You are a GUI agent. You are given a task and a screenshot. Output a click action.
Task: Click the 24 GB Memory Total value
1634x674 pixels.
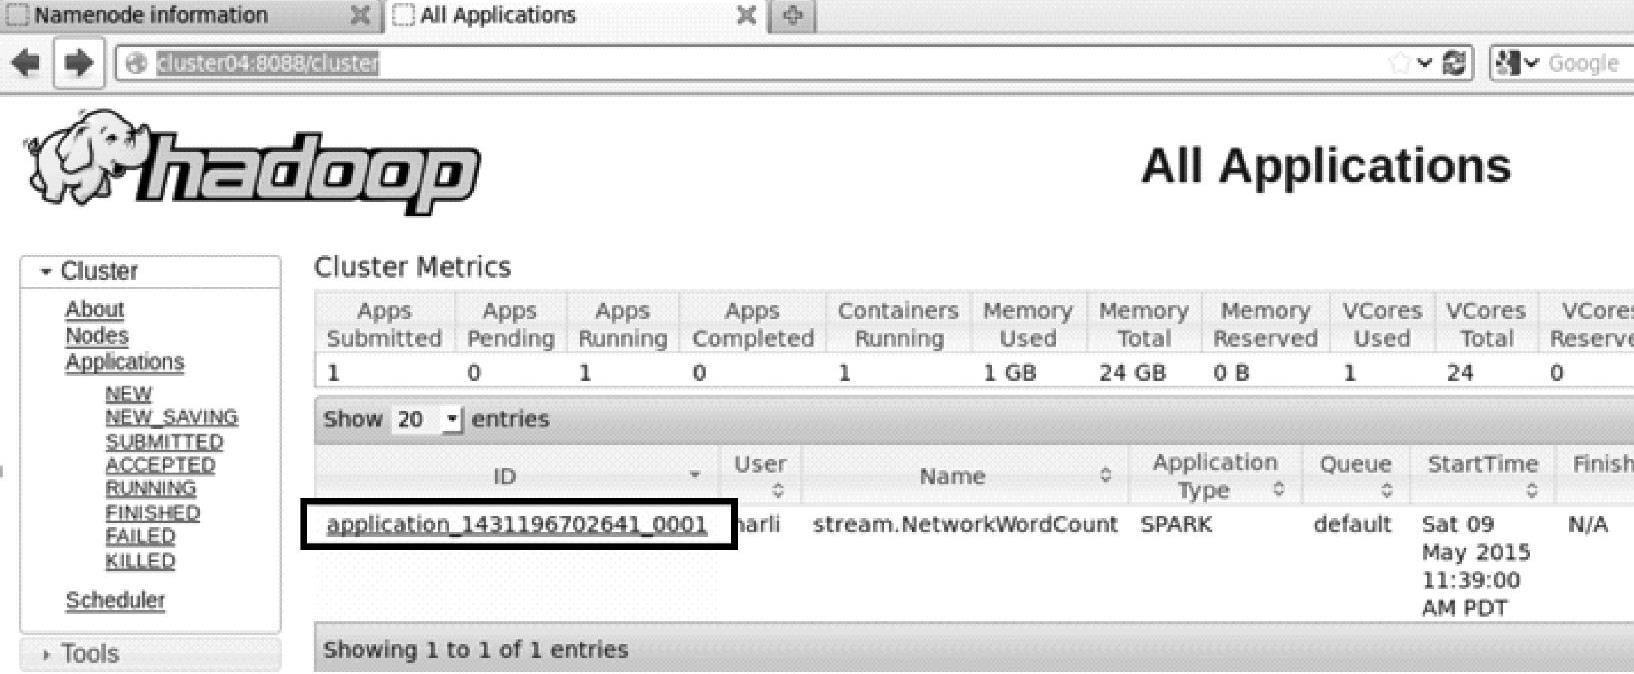pyautogui.click(x=1132, y=373)
